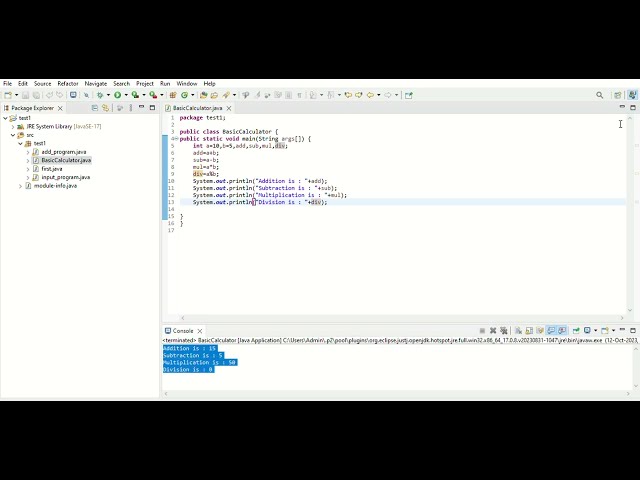Select the Console tab
The image size is (640, 480).
click(x=183, y=331)
